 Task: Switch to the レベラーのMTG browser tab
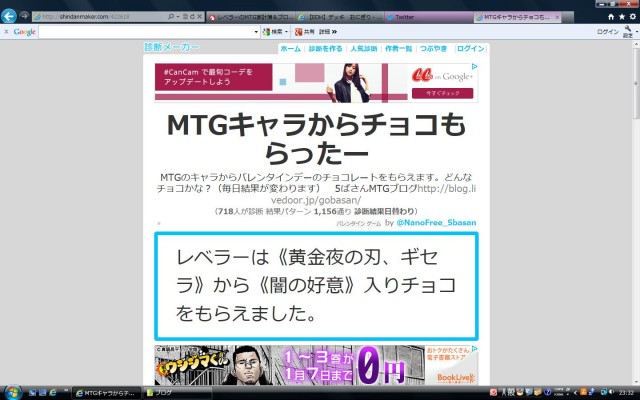[x=251, y=17]
